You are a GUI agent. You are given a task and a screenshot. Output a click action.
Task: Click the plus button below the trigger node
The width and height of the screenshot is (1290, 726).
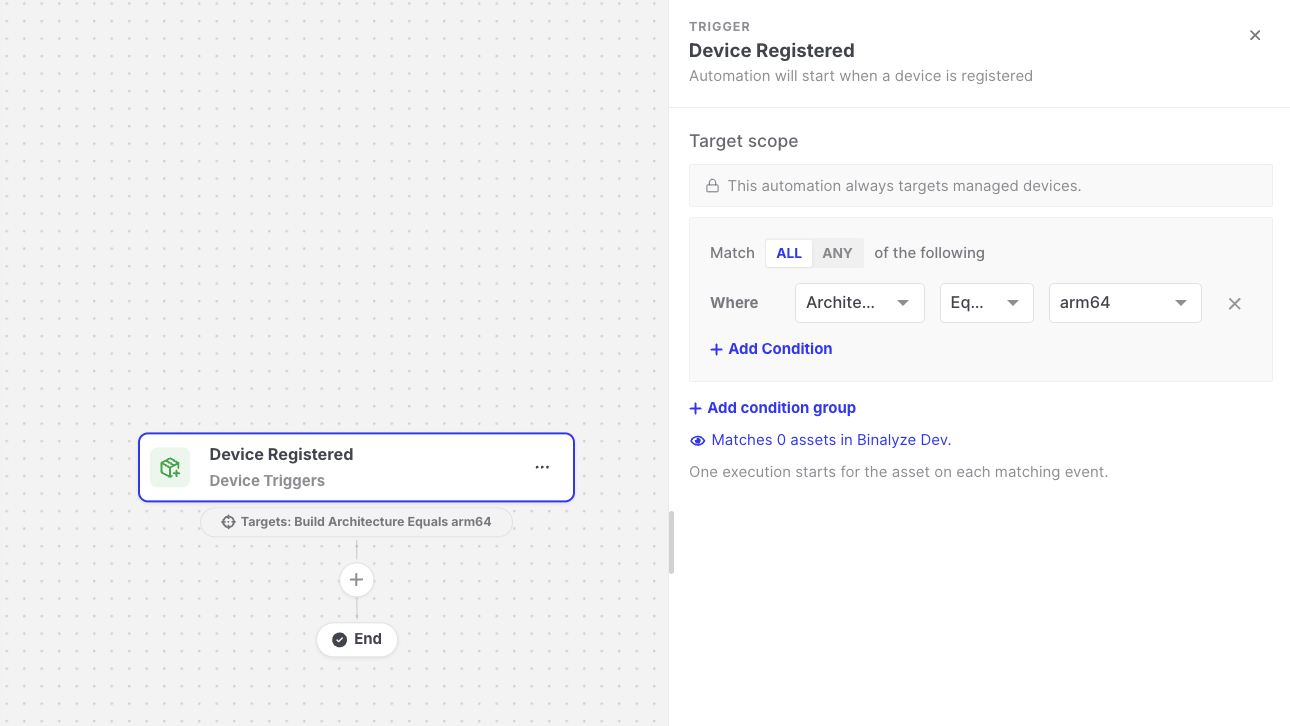[x=356, y=580]
